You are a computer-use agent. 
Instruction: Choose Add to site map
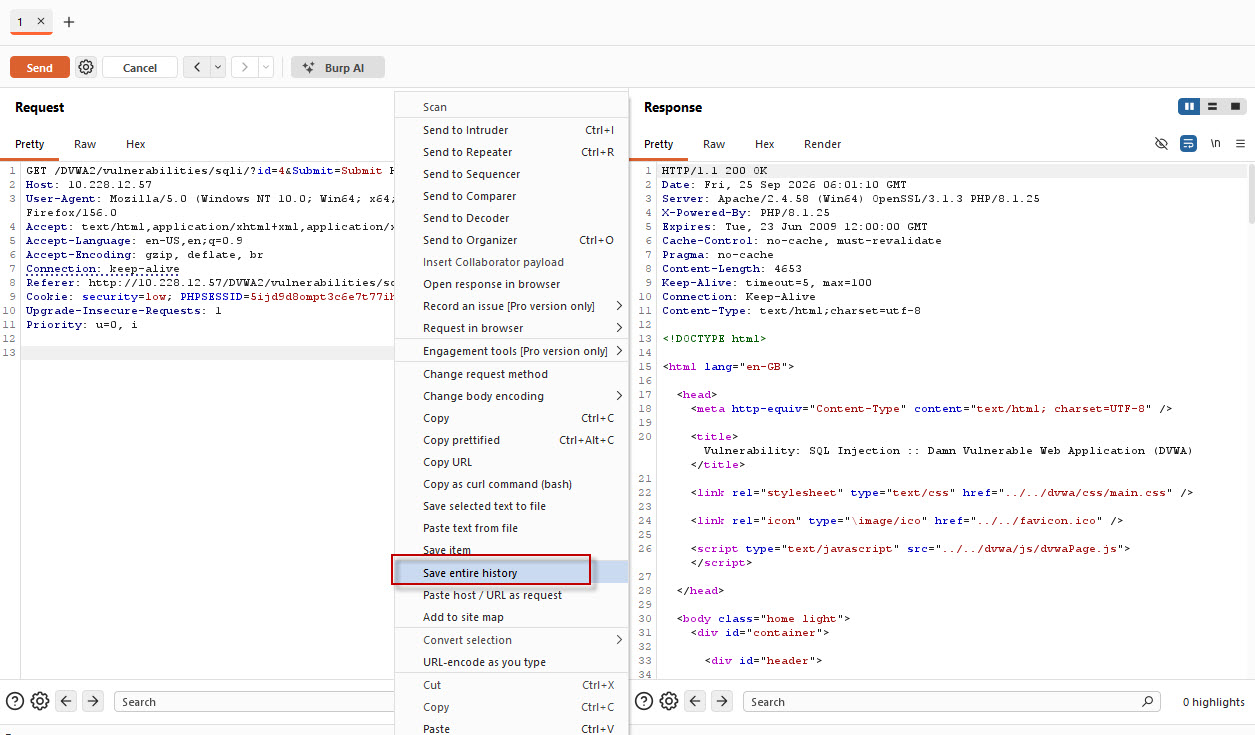point(512,617)
